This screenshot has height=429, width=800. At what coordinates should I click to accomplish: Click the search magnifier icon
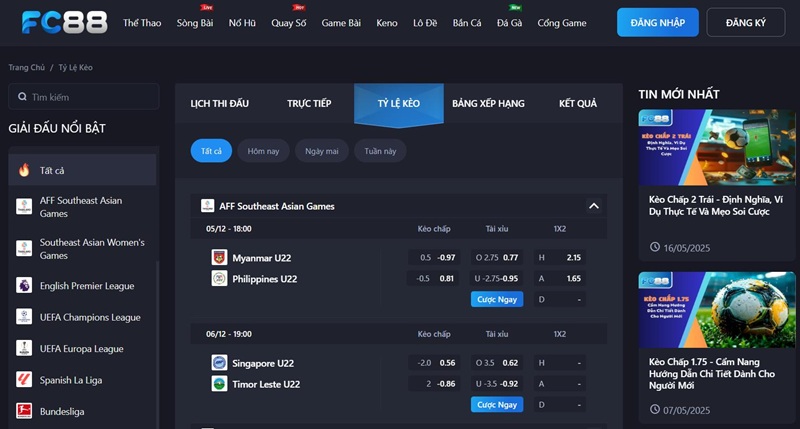(21, 97)
